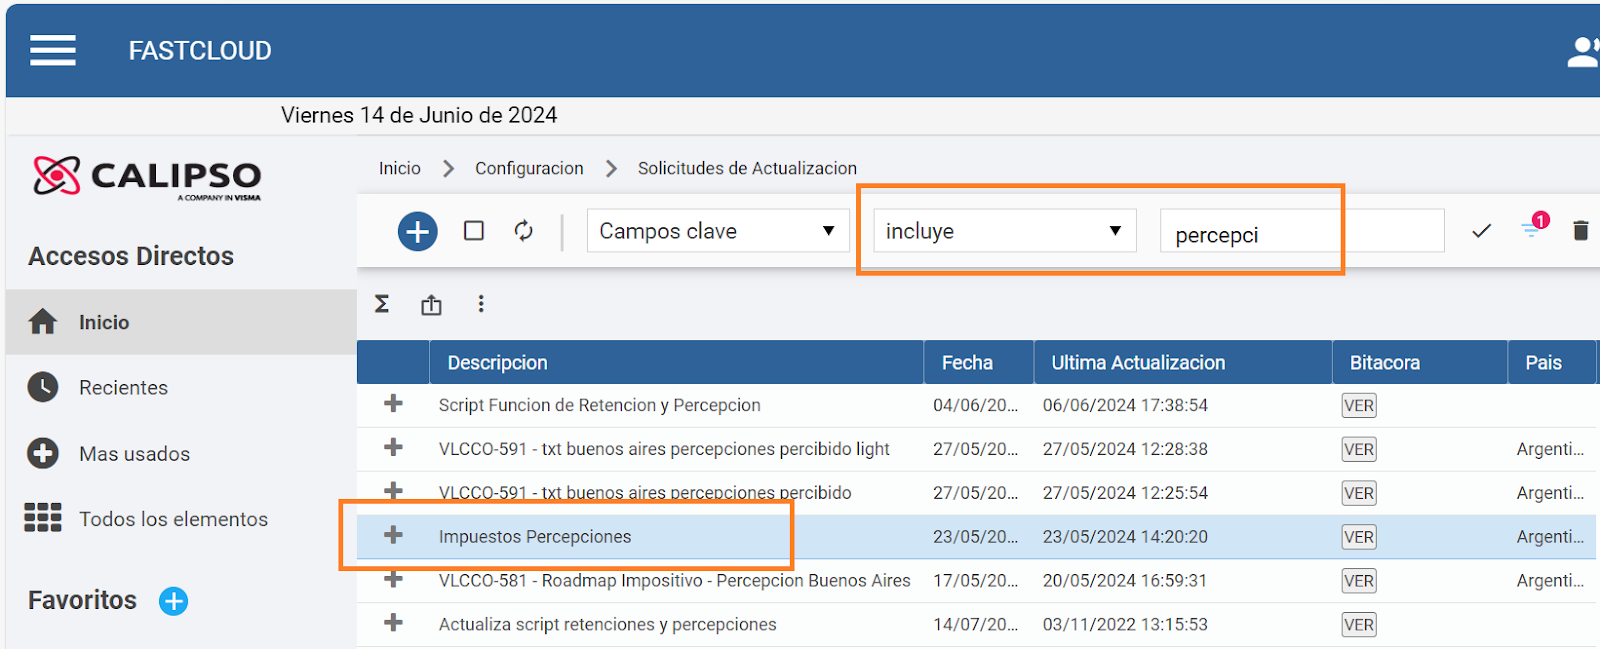Select Inicio in the sidebar

(181, 322)
